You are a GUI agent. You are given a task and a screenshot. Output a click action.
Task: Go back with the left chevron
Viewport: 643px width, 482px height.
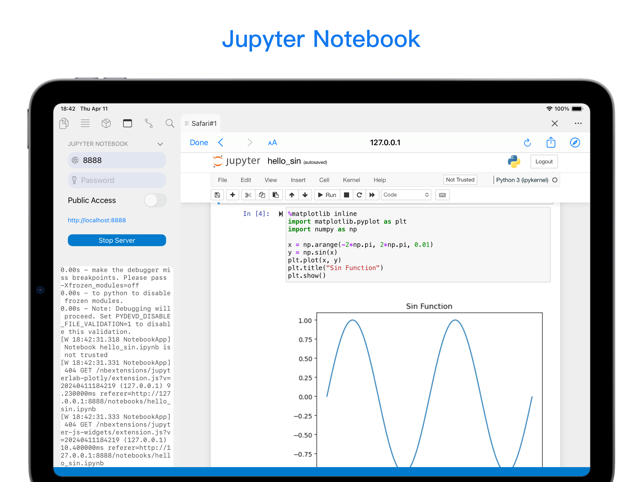pos(221,142)
